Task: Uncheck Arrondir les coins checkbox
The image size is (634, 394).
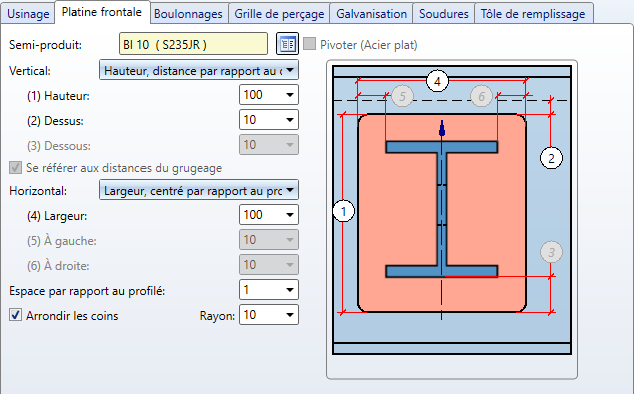Action: [x=15, y=315]
